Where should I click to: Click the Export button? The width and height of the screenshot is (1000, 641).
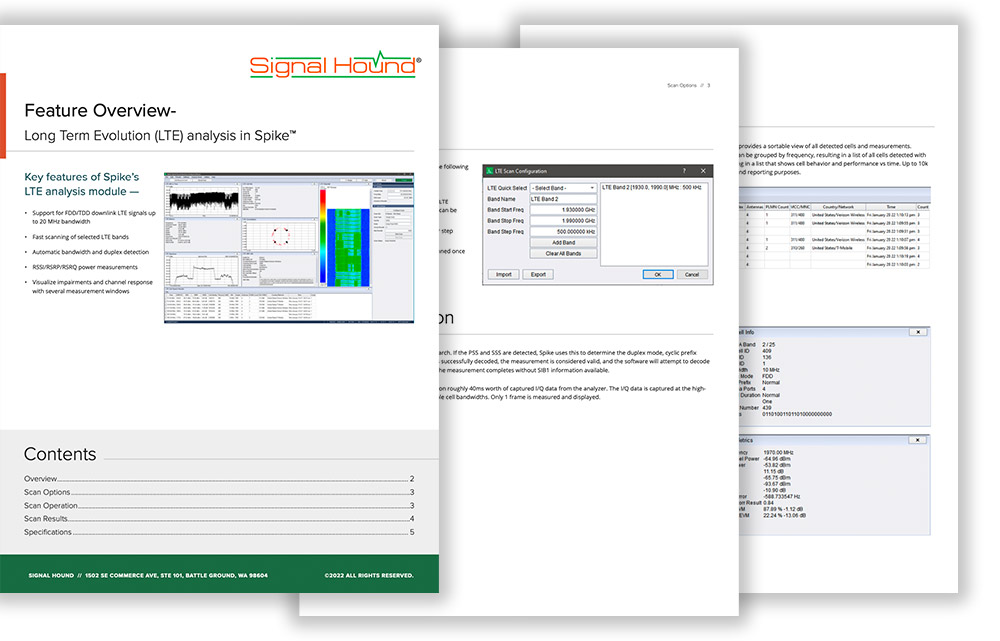(538, 274)
